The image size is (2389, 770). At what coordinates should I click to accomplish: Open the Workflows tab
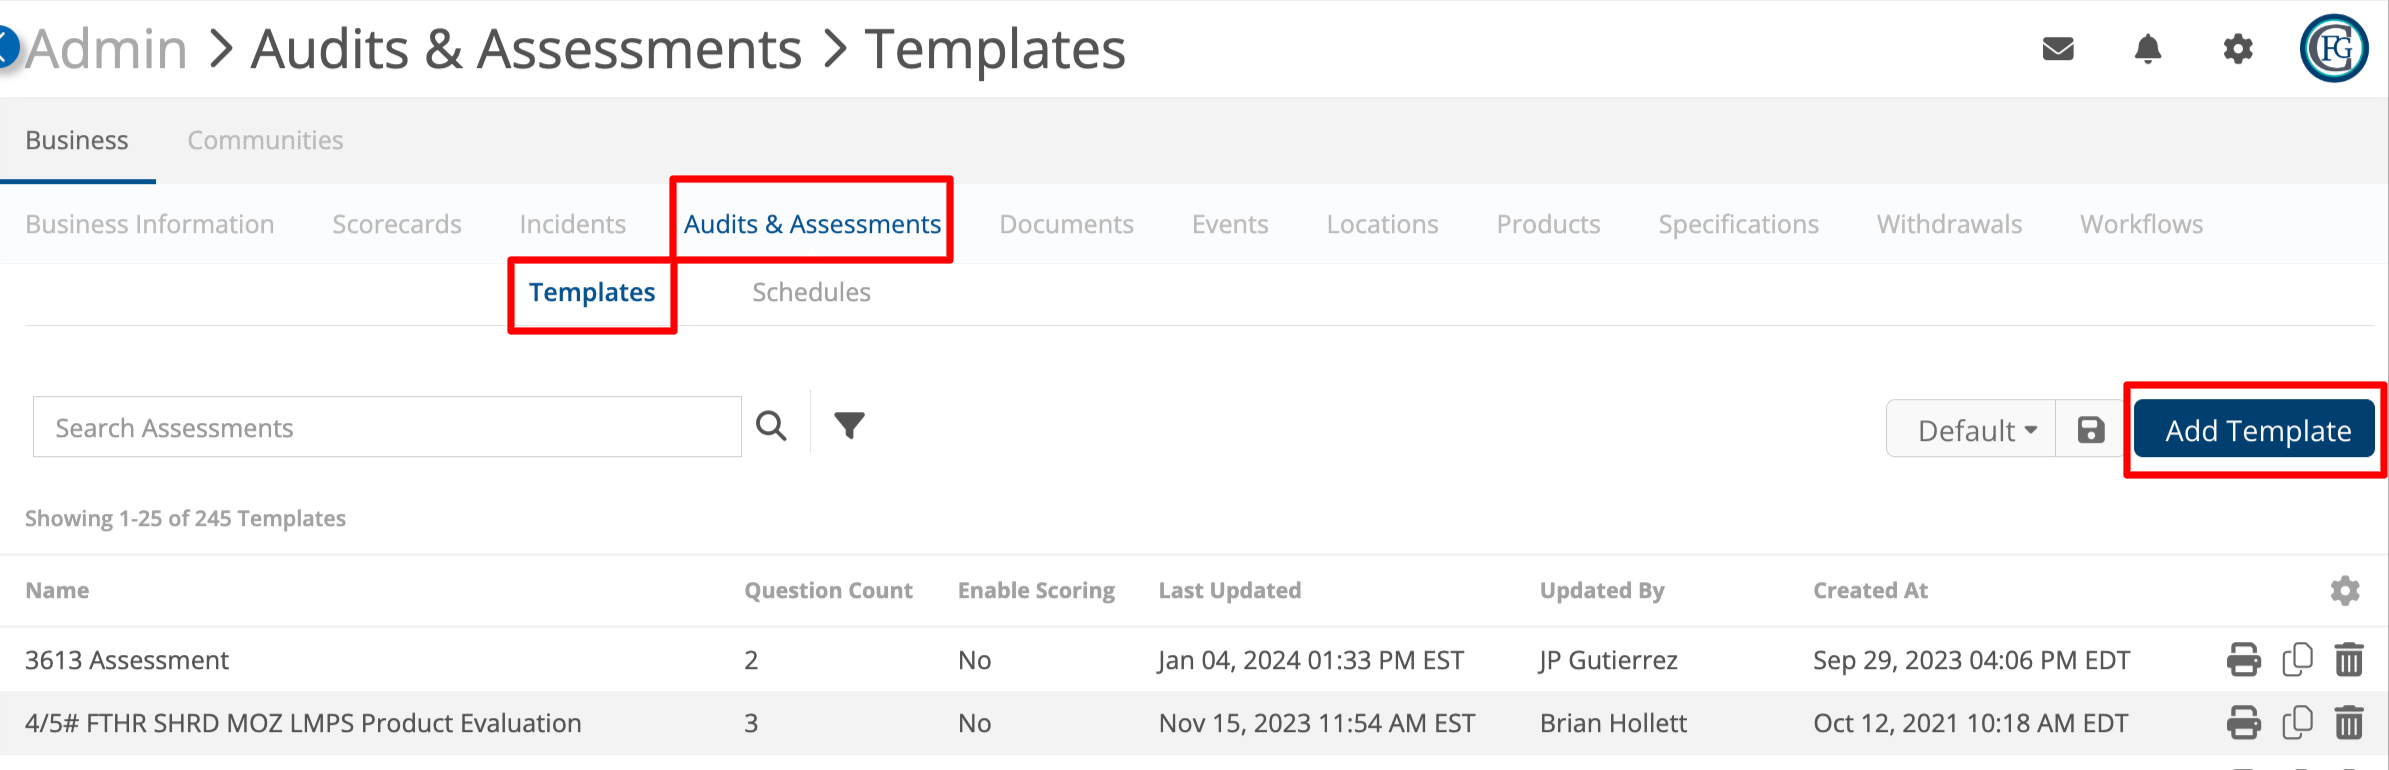pos(2141,224)
